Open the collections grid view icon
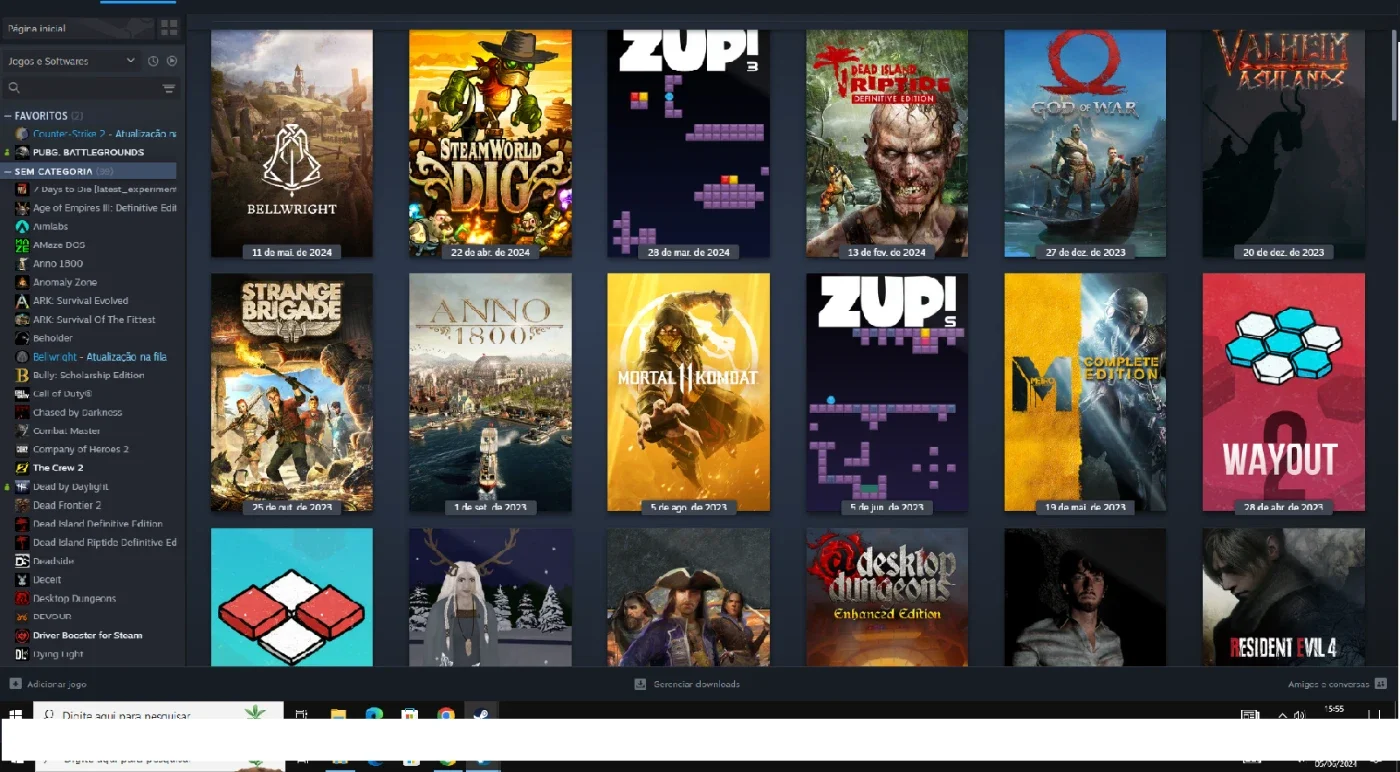The width and height of the screenshot is (1400, 772). tap(169, 28)
